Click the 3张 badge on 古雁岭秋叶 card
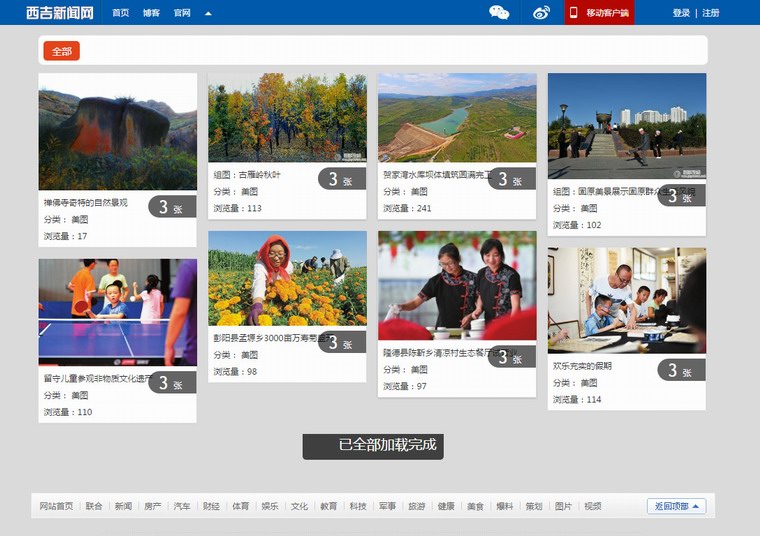This screenshot has width=760, height=536. coord(342,179)
